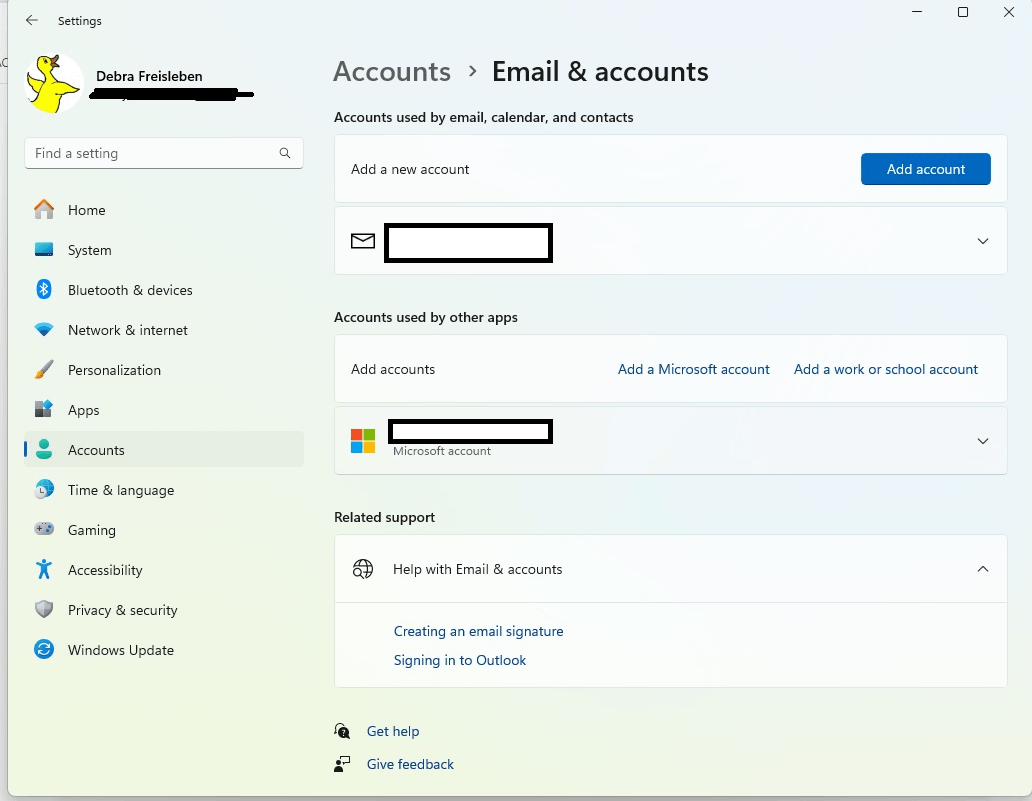Click the Get help headset icon
The image size is (1032, 801).
point(342,731)
